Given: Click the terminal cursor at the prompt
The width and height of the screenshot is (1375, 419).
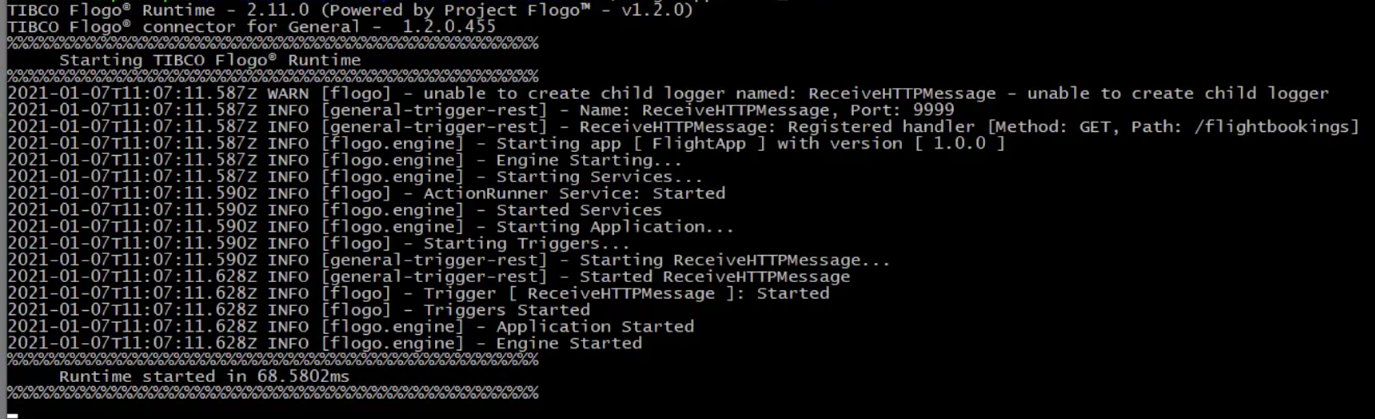Looking at the screenshot, I should click(13, 413).
